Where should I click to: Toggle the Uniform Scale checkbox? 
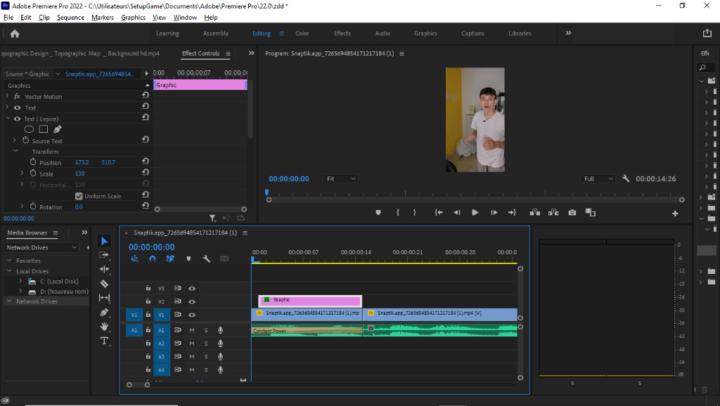78,196
